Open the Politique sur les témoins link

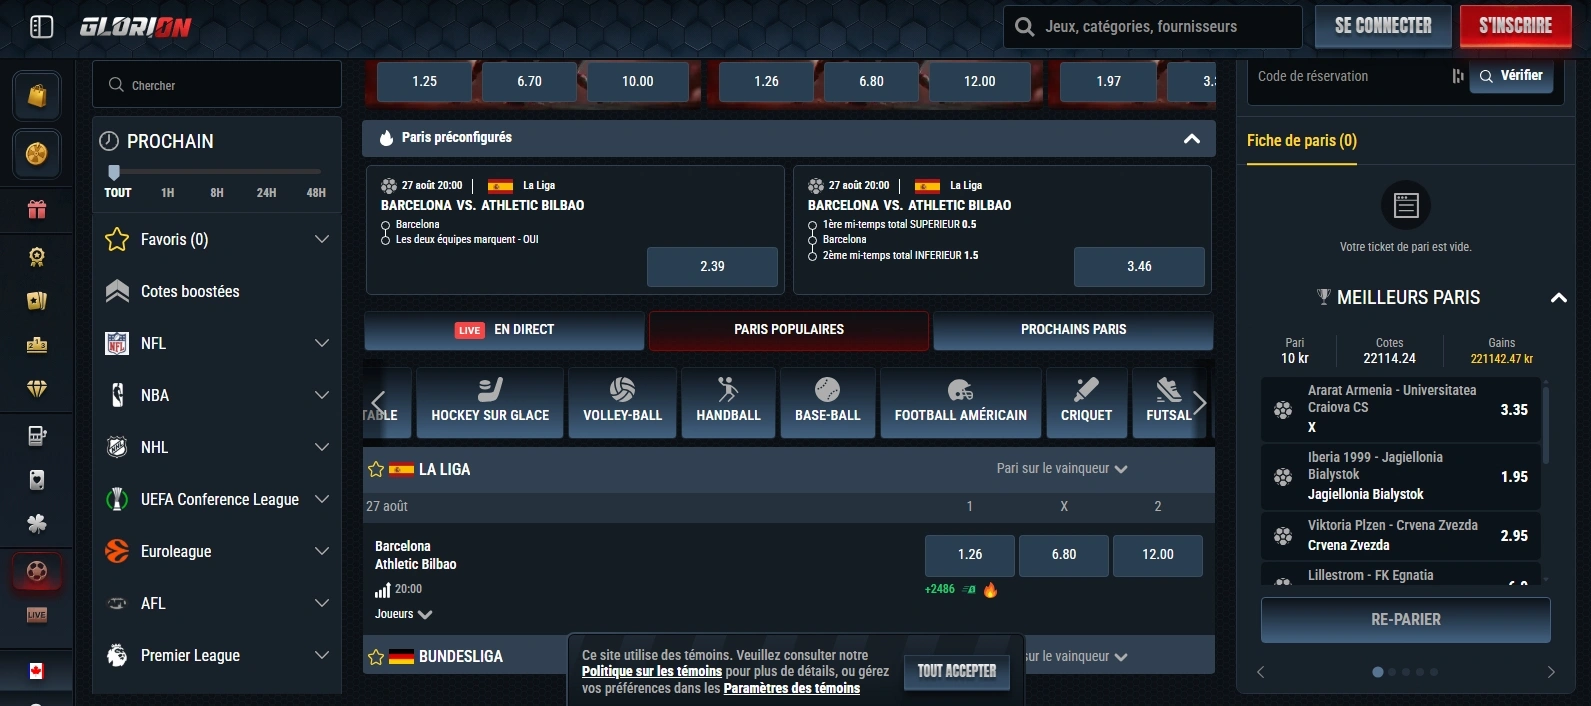pos(652,672)
